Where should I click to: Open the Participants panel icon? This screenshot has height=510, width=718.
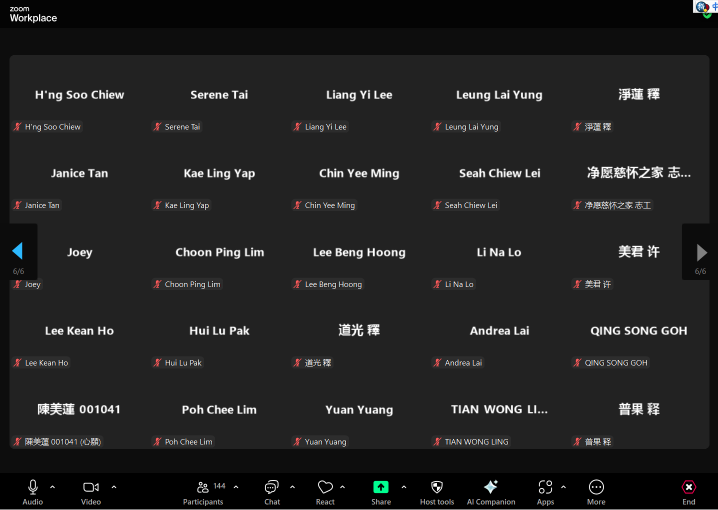coord(203,487)
